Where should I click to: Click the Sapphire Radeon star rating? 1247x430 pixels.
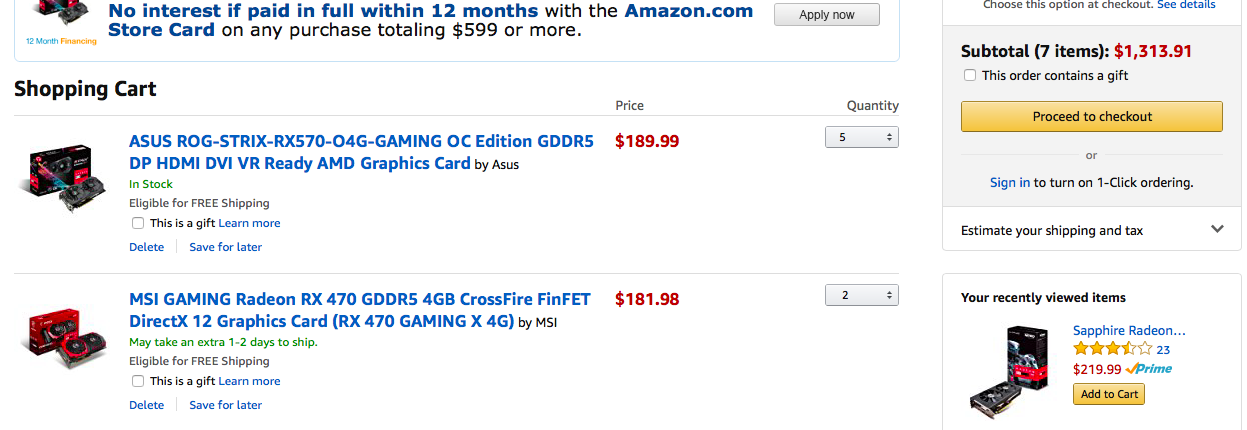pos(1112,349)
